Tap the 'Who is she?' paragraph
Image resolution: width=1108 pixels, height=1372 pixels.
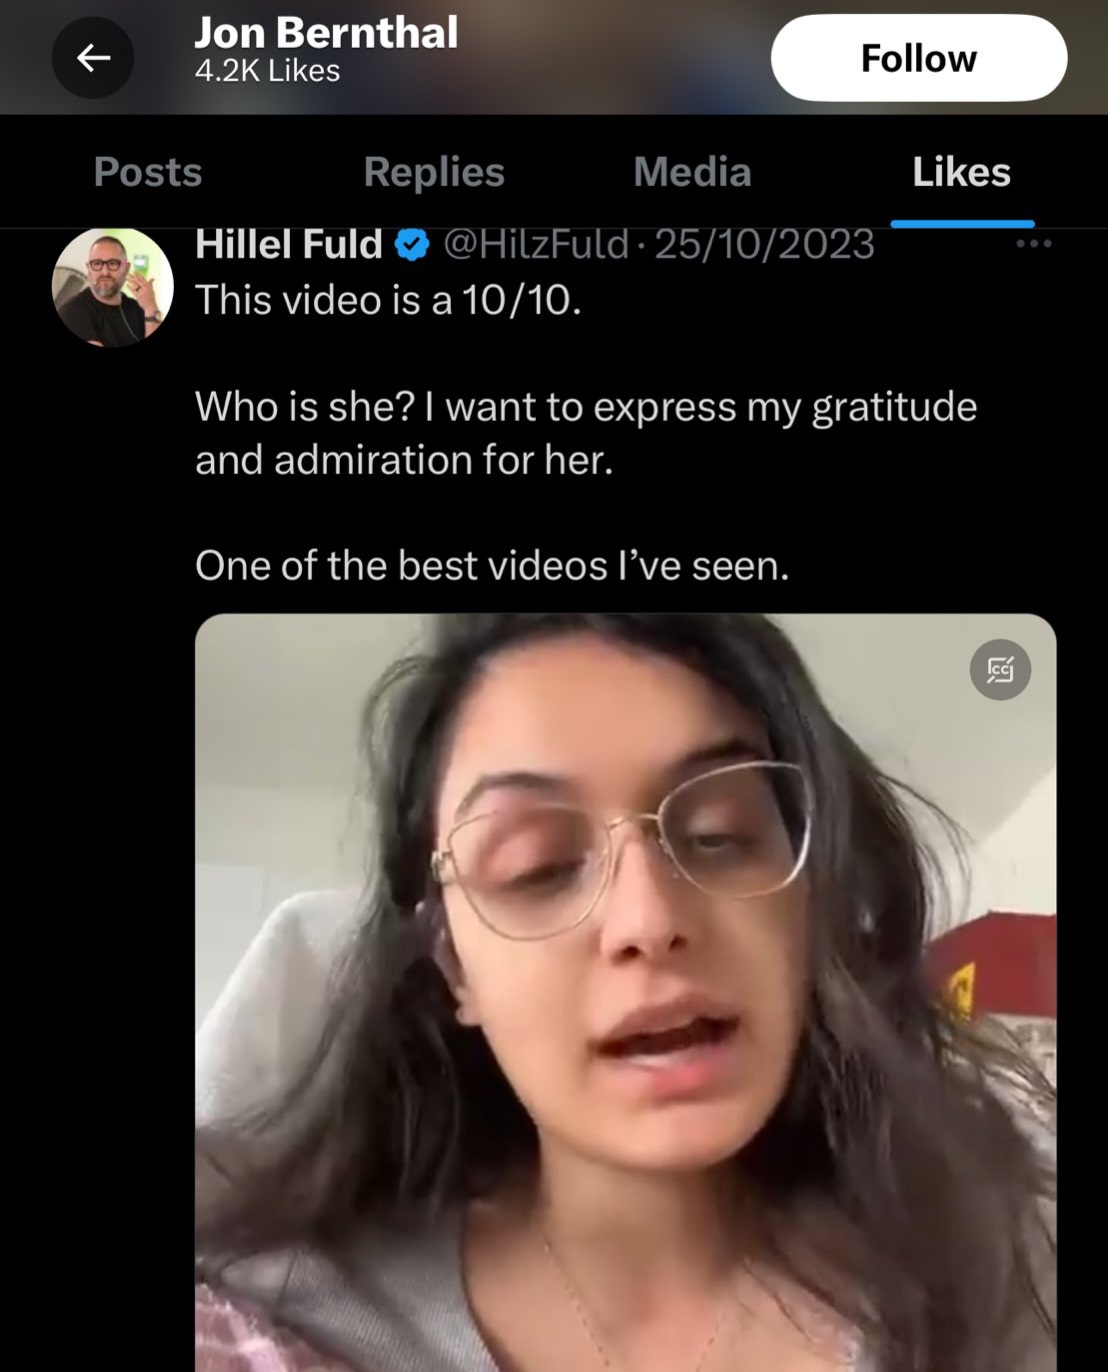pos(586,433)
